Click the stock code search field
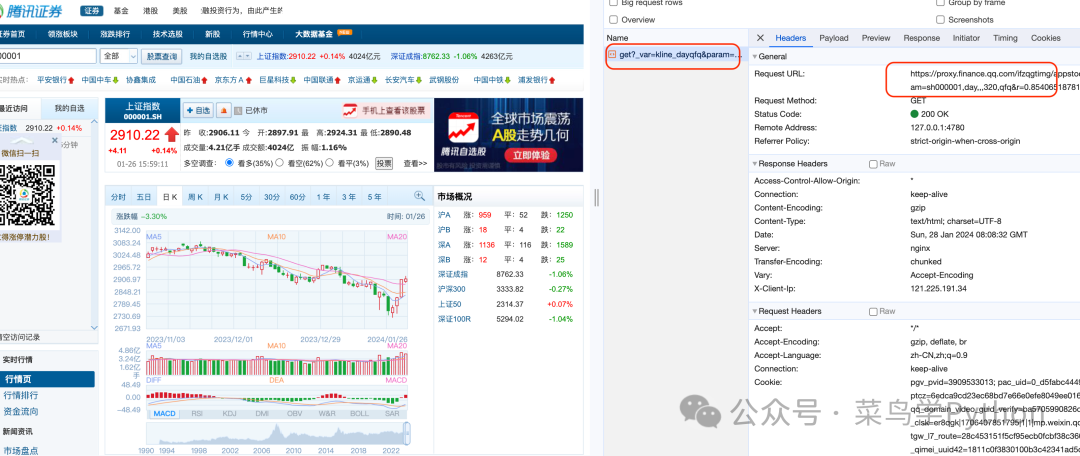The width and height of the screenshot is (1080, 456). (x=48, y=56)
